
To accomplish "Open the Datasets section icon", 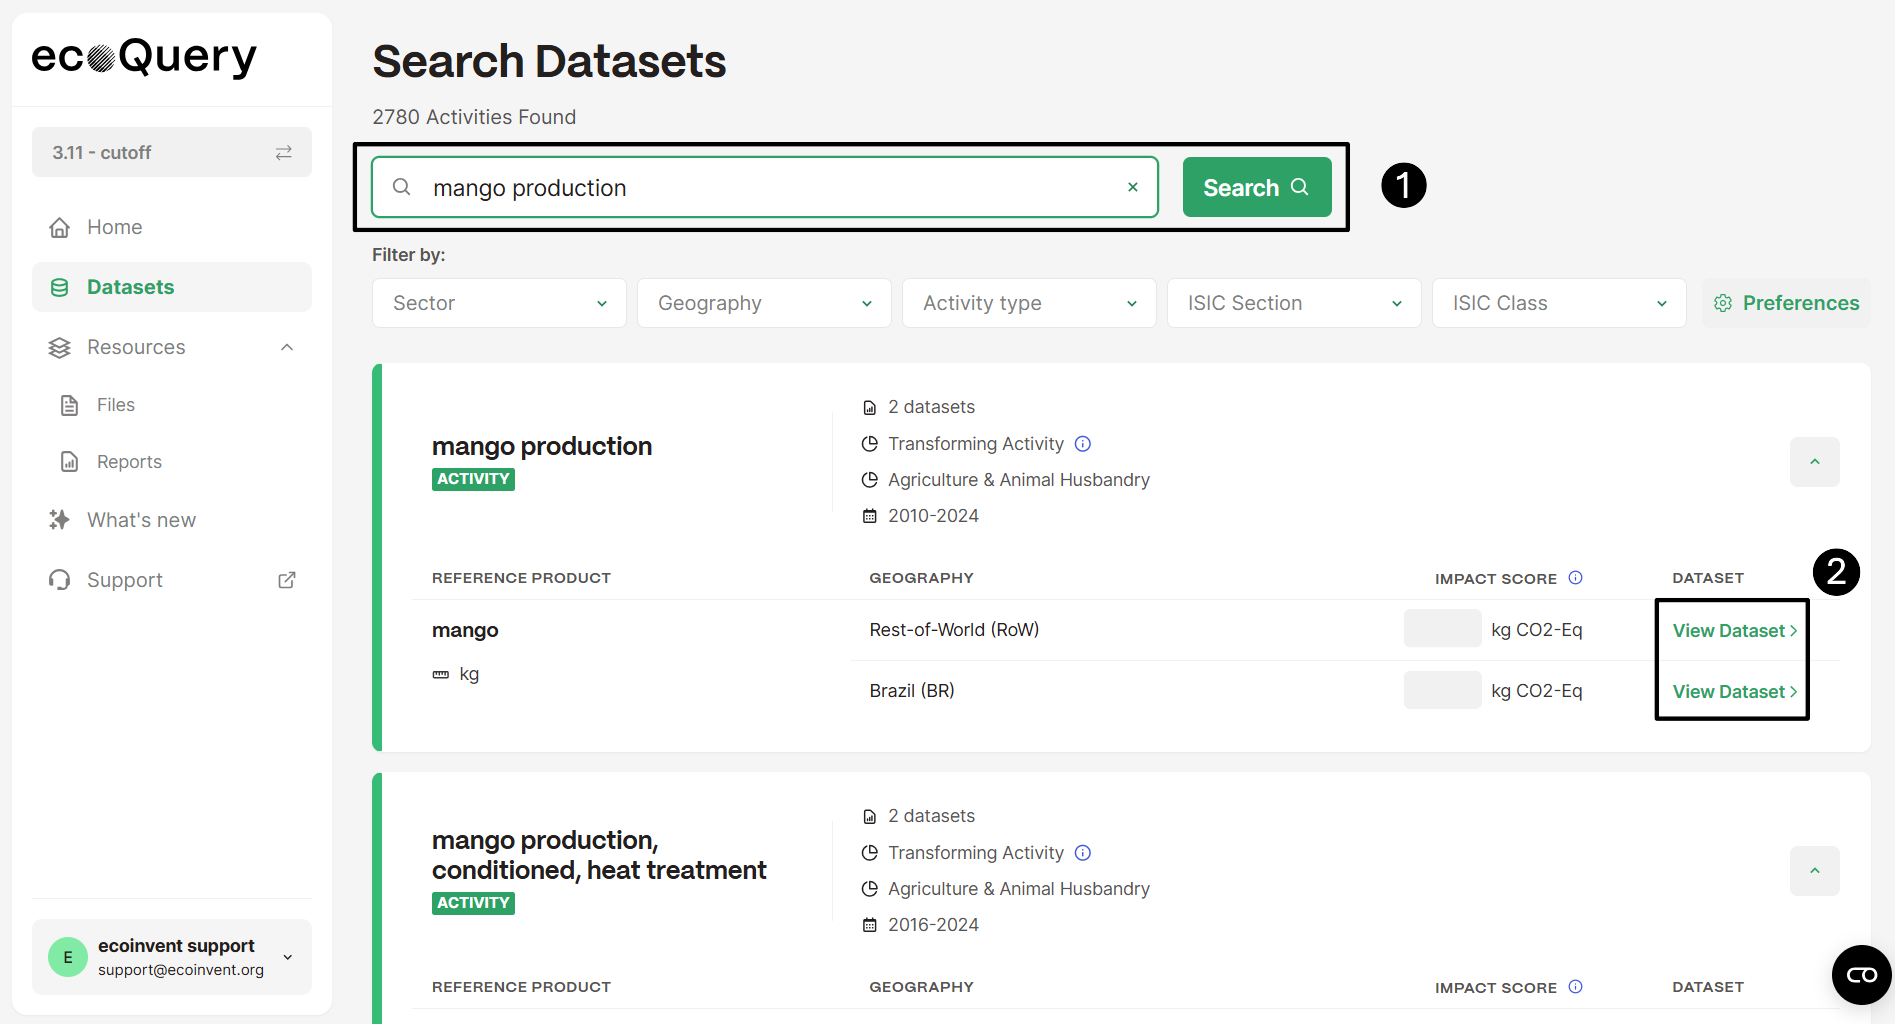I will click(x=60, y=287).
